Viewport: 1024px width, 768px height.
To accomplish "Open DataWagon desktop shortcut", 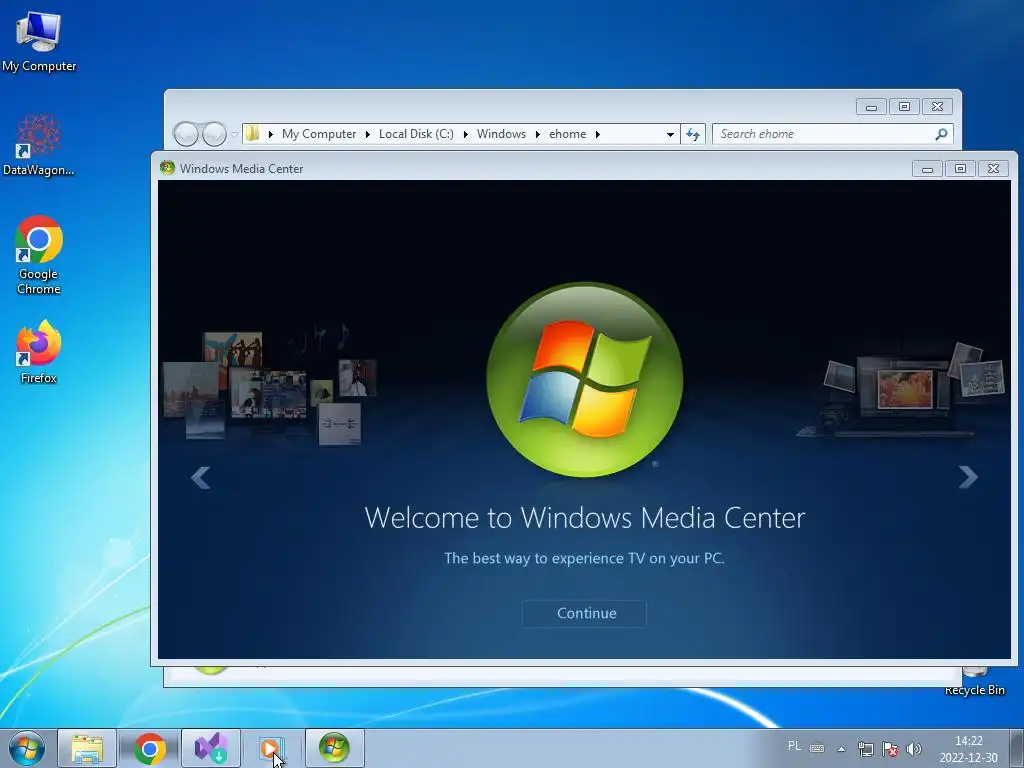I will click(39, 145).
